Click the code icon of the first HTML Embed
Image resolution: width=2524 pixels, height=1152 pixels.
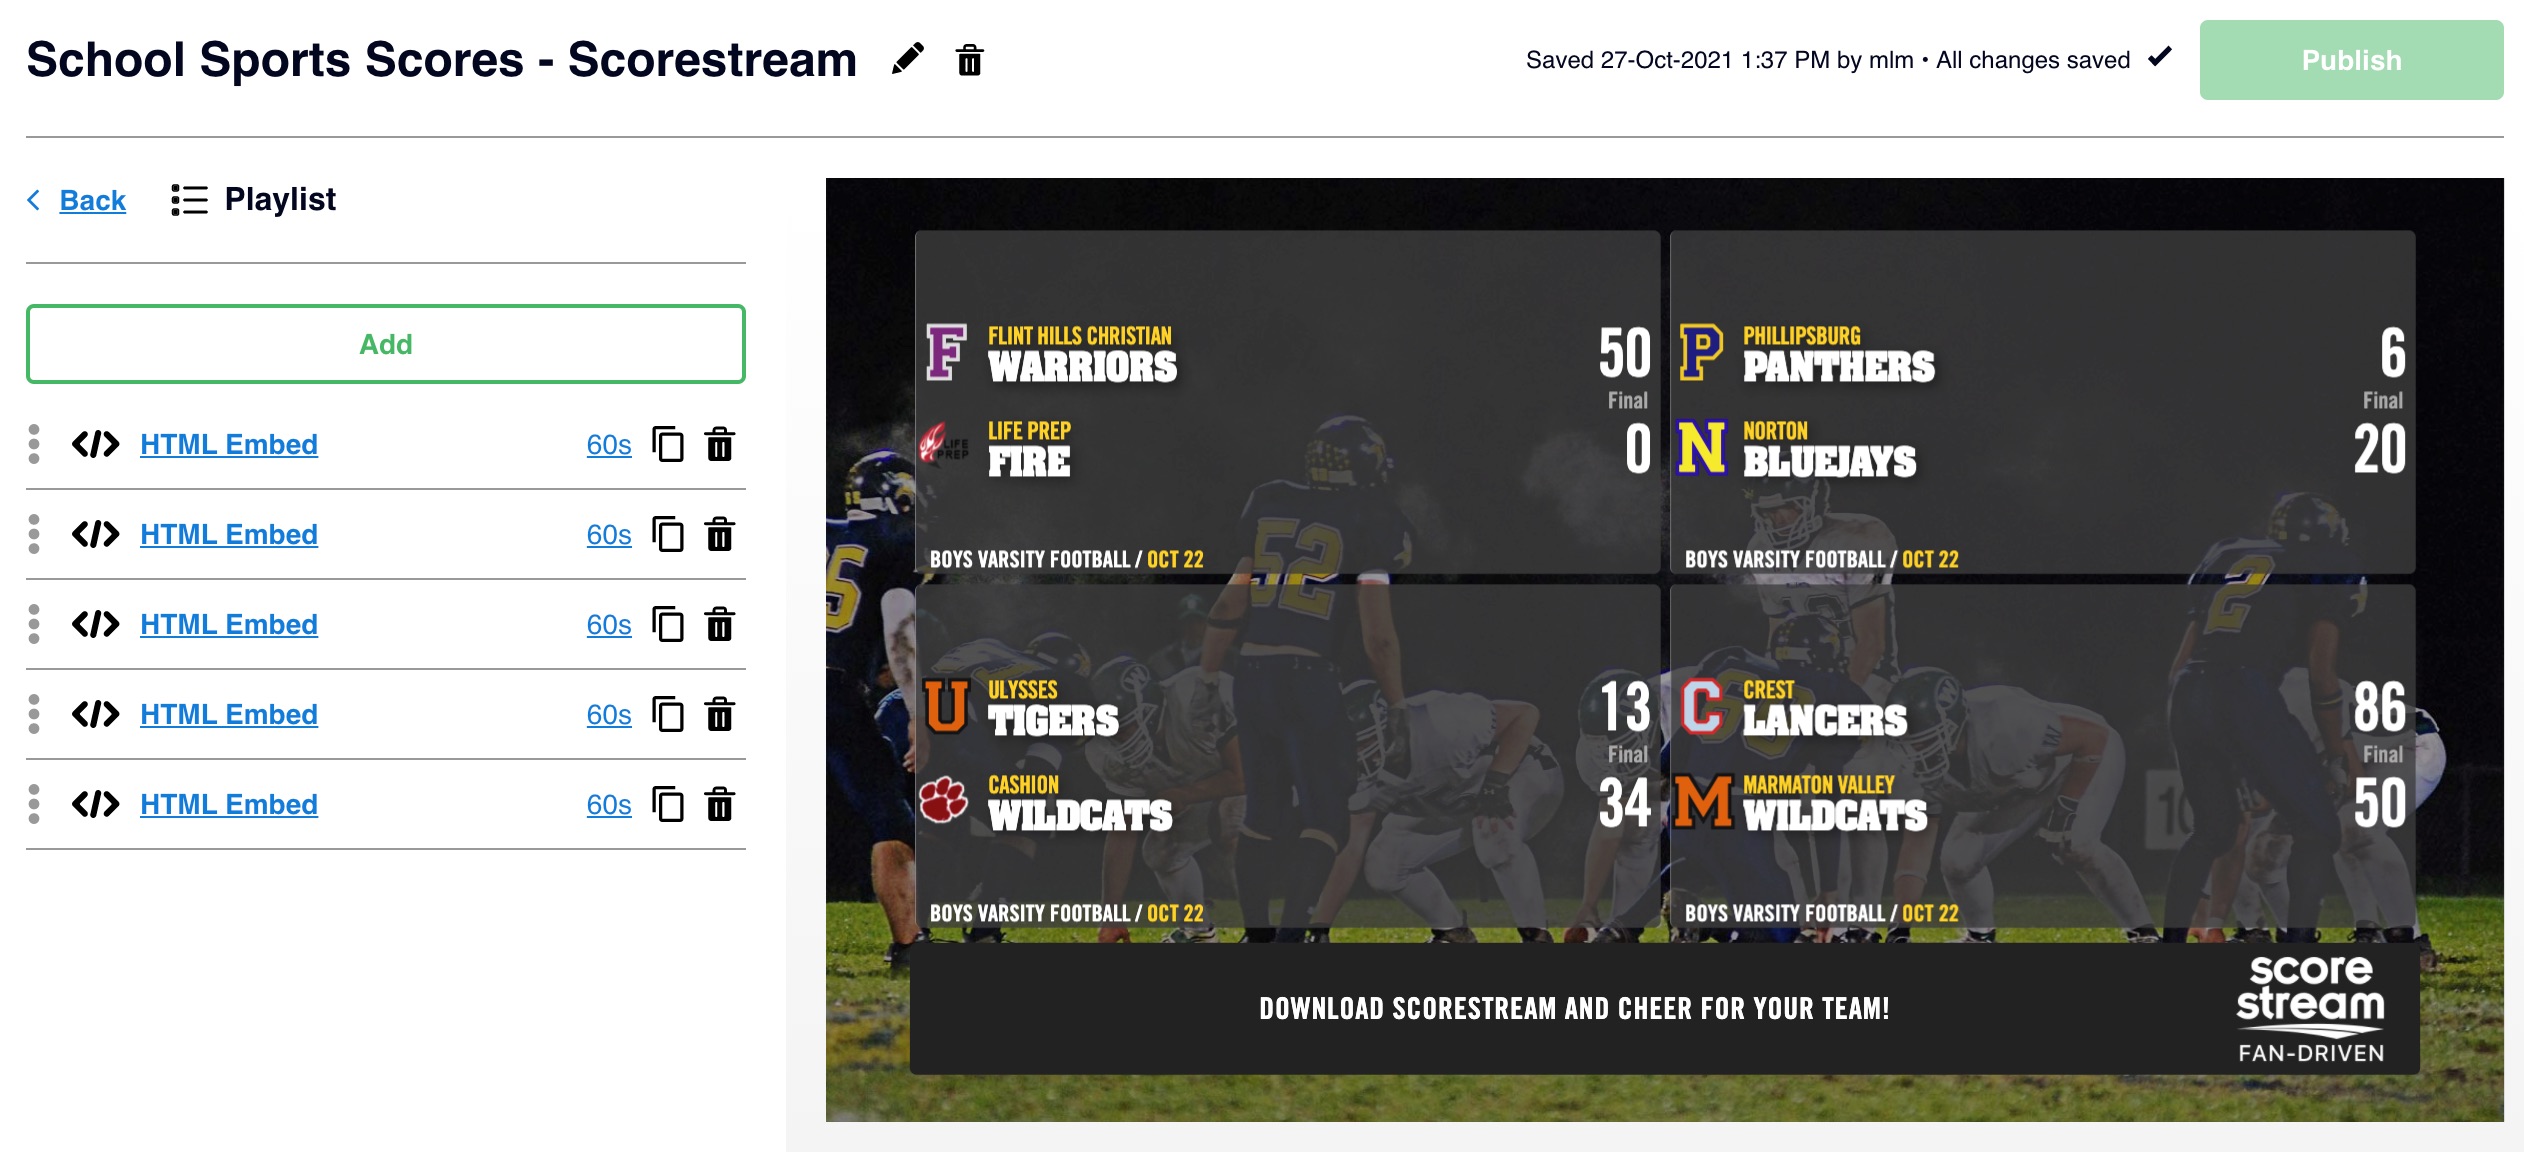96,444
